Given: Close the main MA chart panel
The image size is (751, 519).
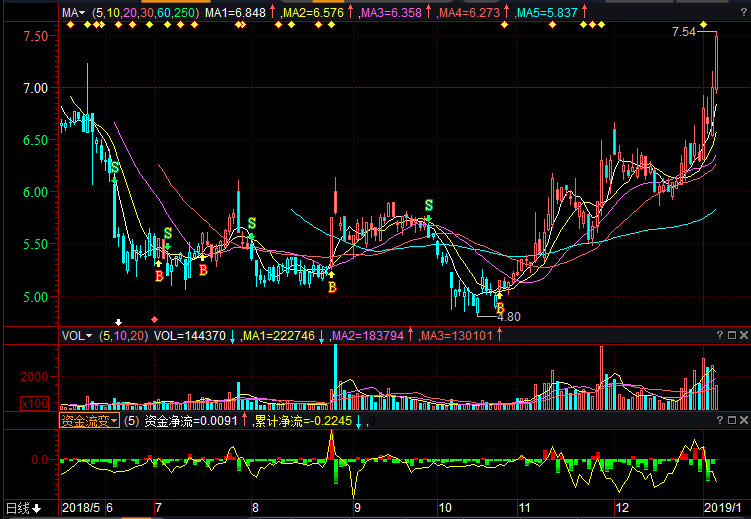Looking at the screenshot, I should (x=742, y=12).
